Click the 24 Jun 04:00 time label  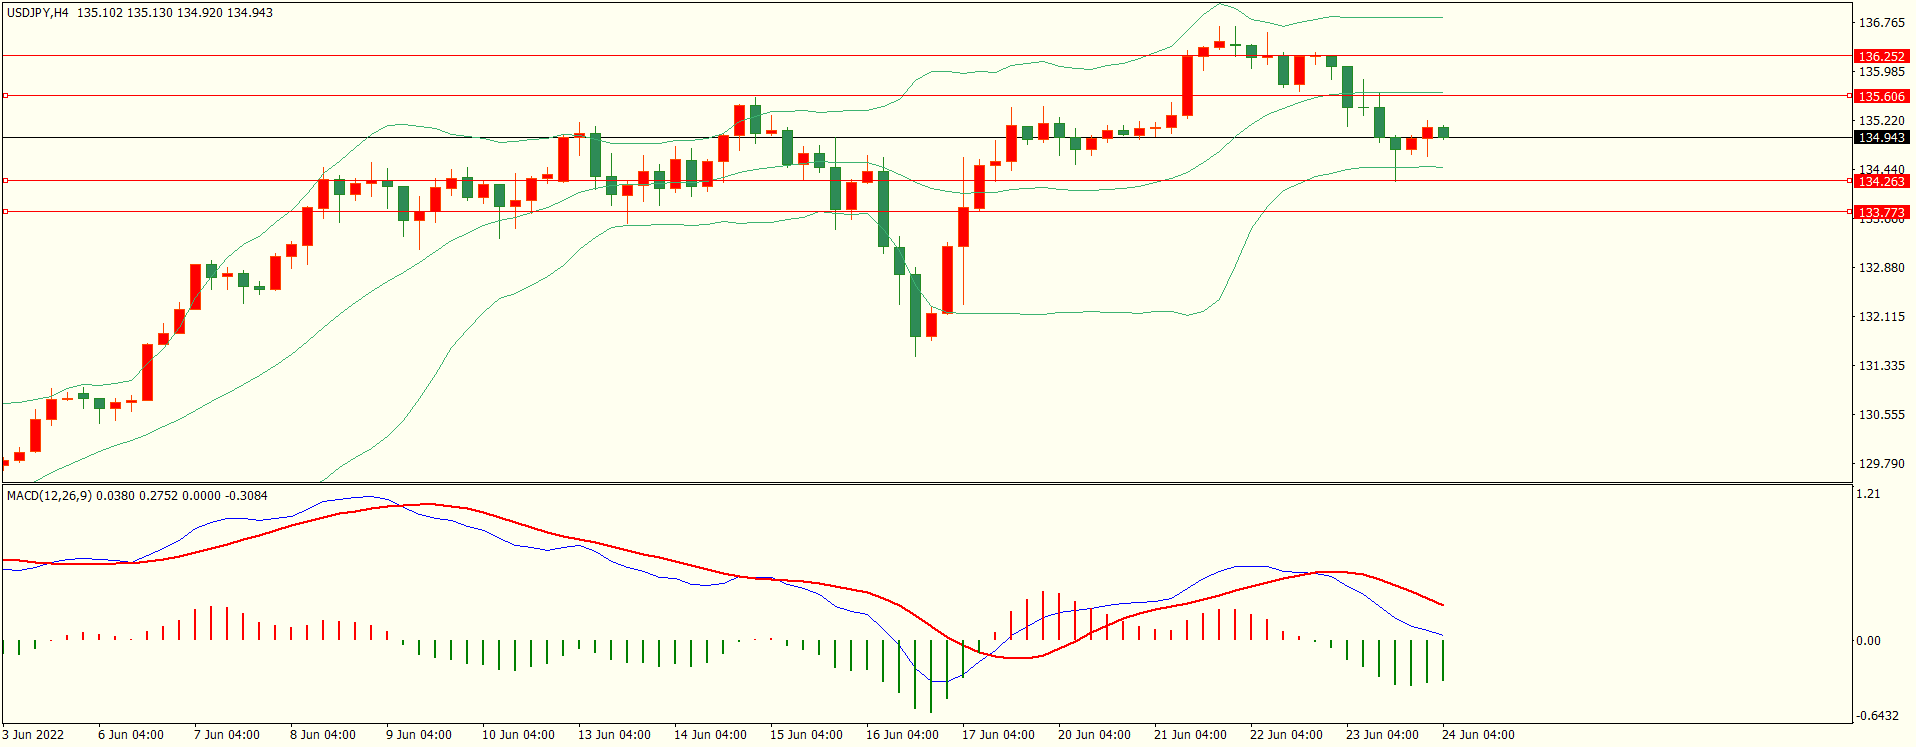click(x=1478, y=735)
